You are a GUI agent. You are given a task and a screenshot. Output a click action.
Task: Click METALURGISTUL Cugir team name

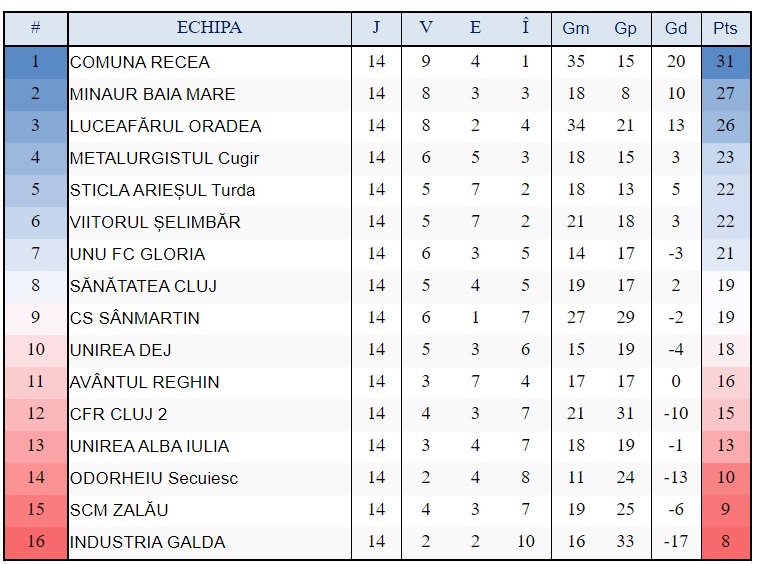pos(165,158)
